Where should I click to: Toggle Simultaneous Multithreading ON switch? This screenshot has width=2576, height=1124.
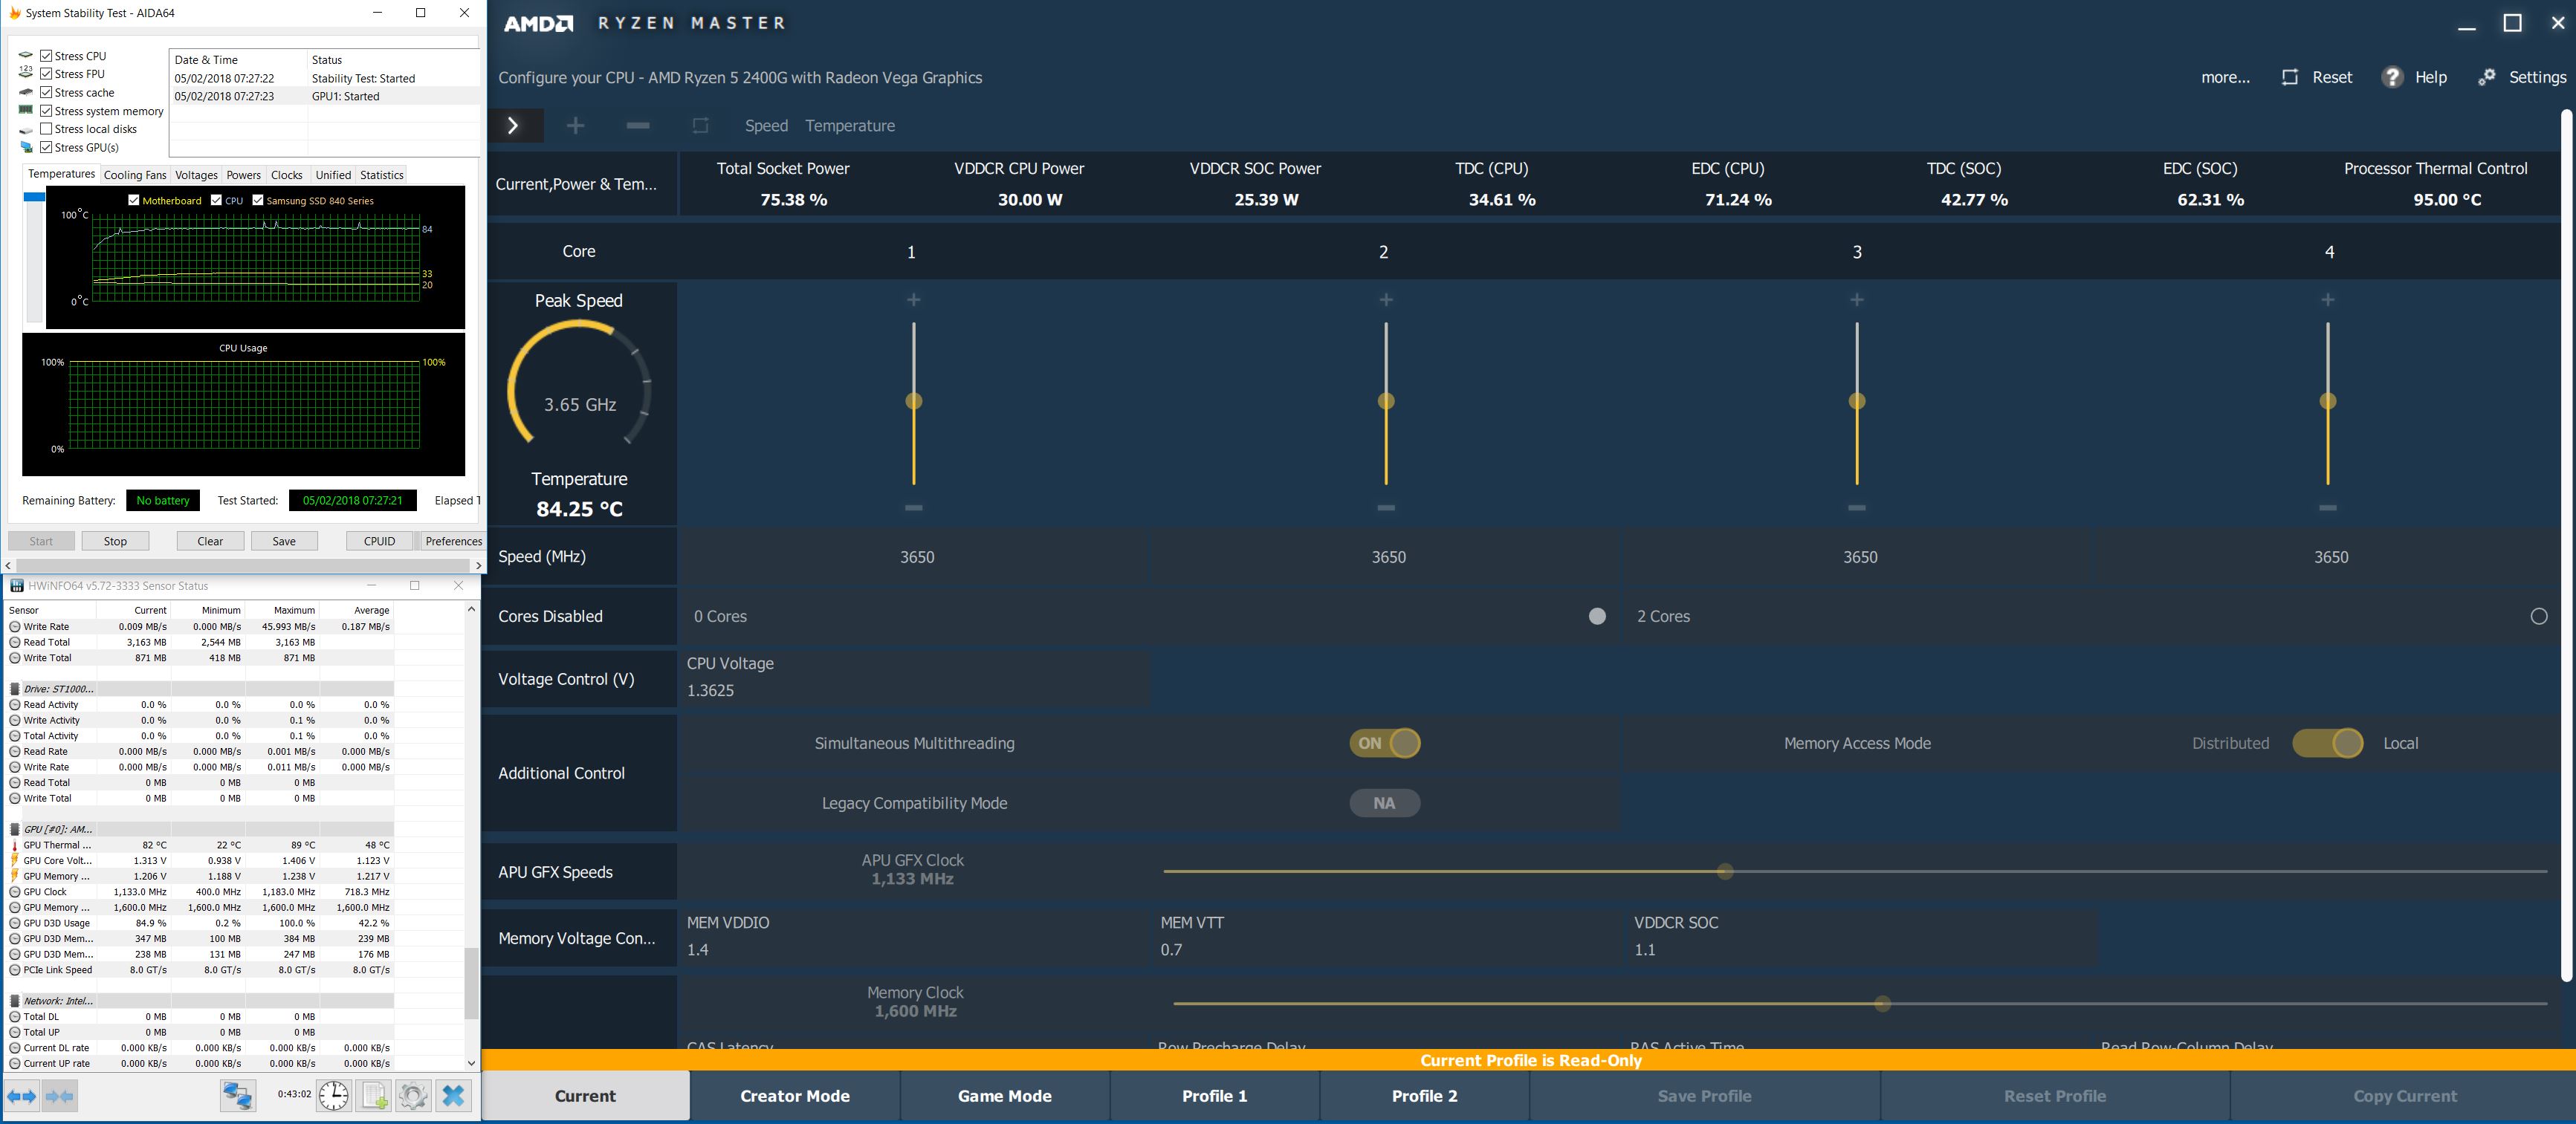tap(1384, 743)
